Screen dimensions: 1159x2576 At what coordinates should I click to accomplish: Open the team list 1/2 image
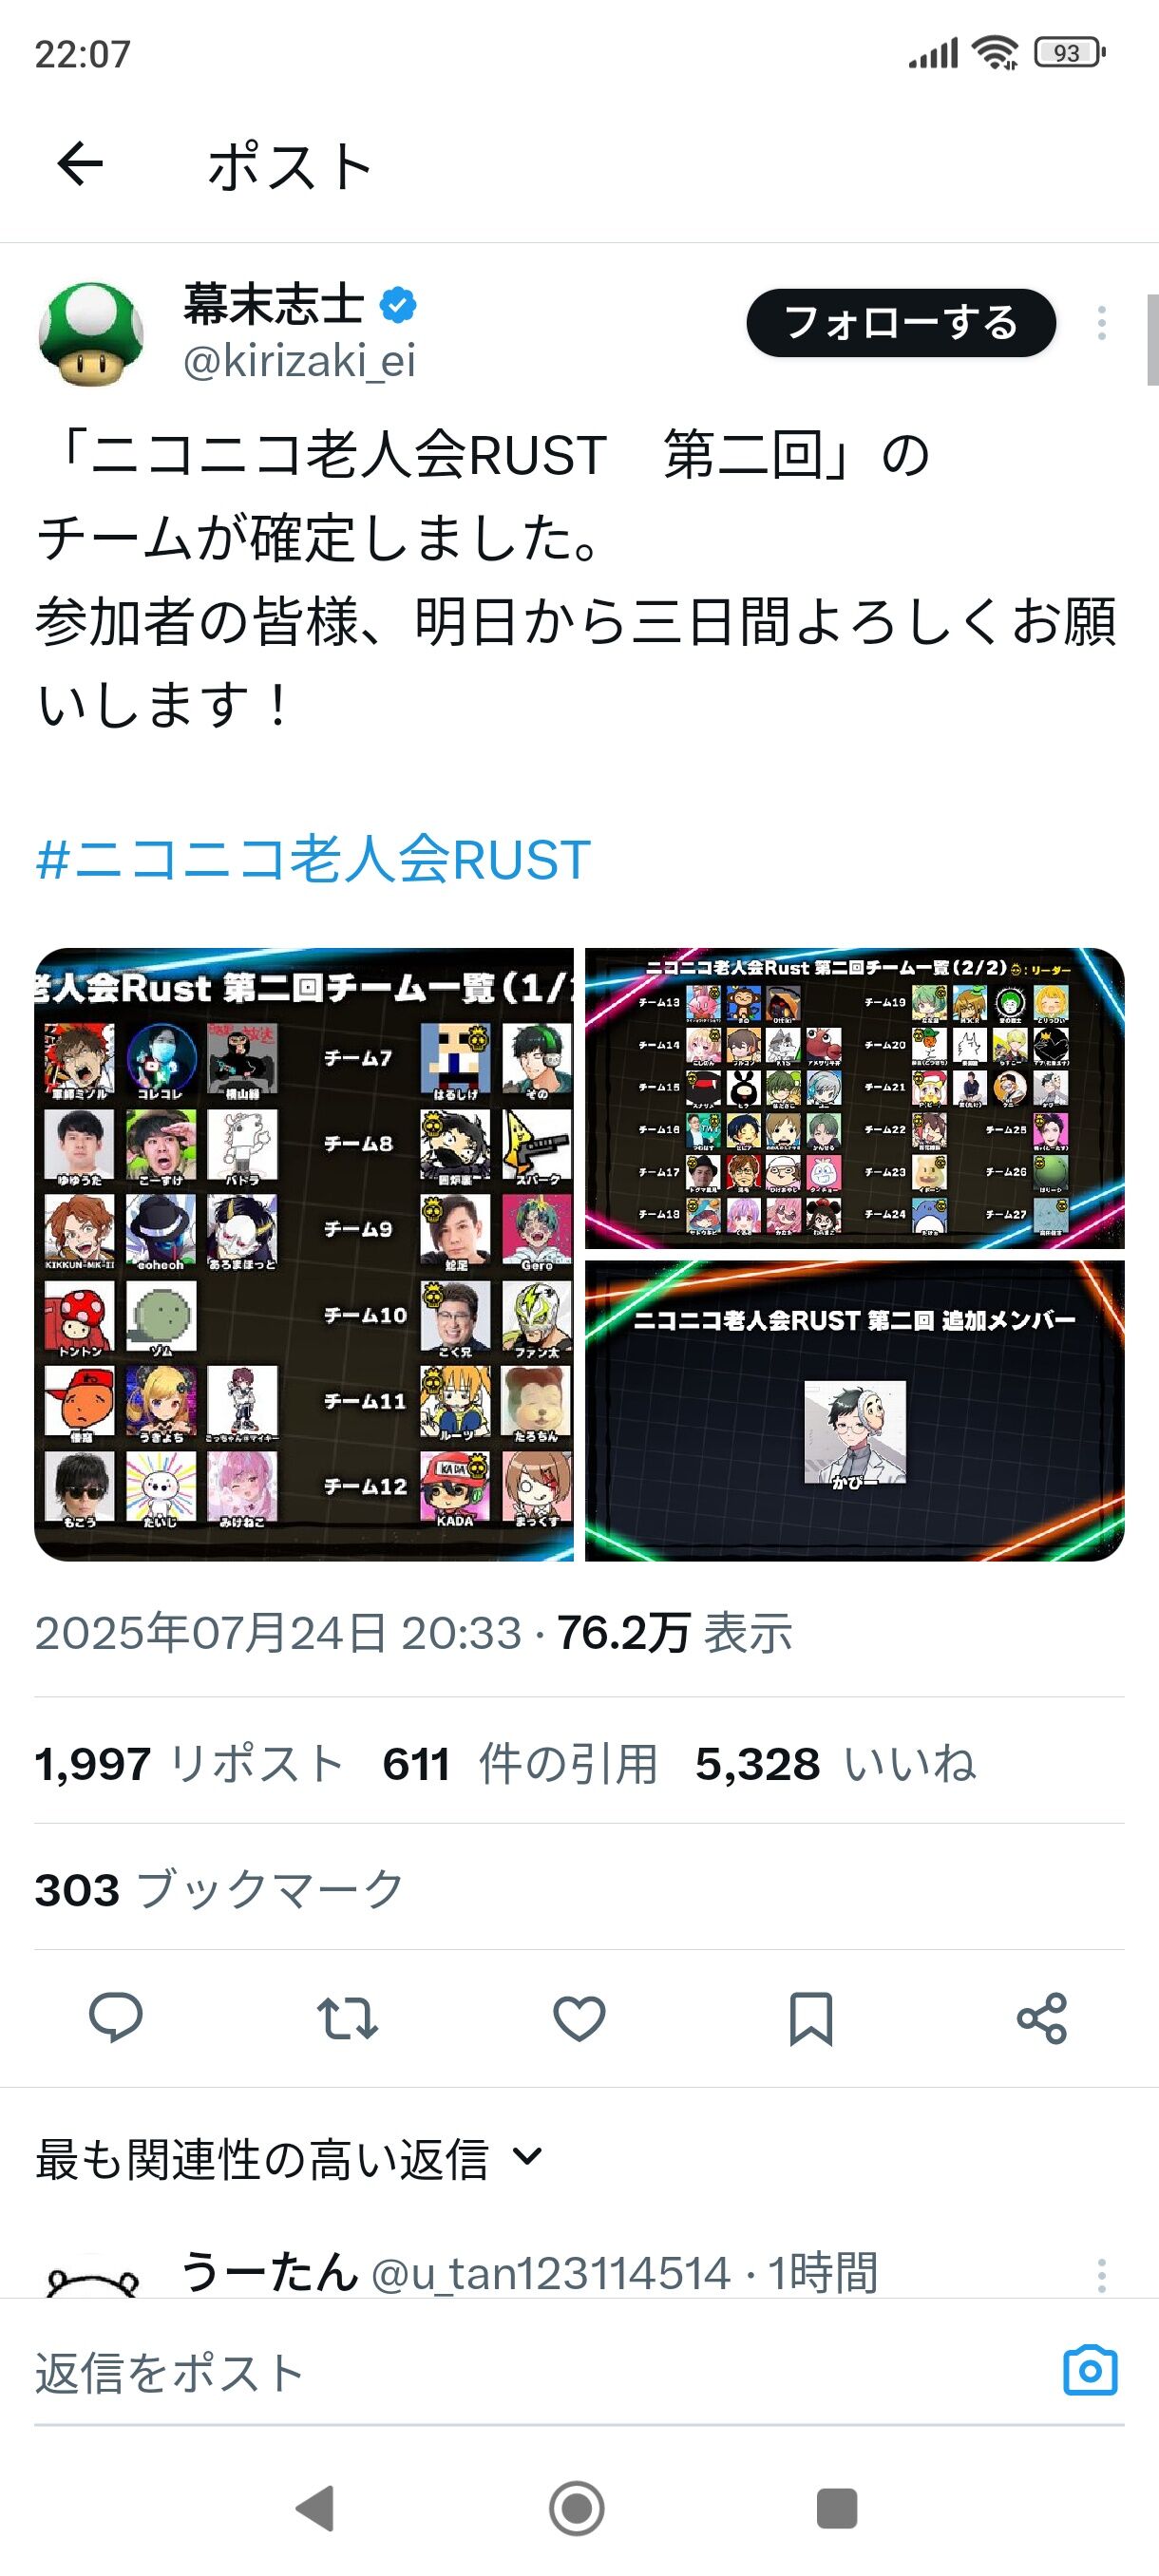(304, 1254)
